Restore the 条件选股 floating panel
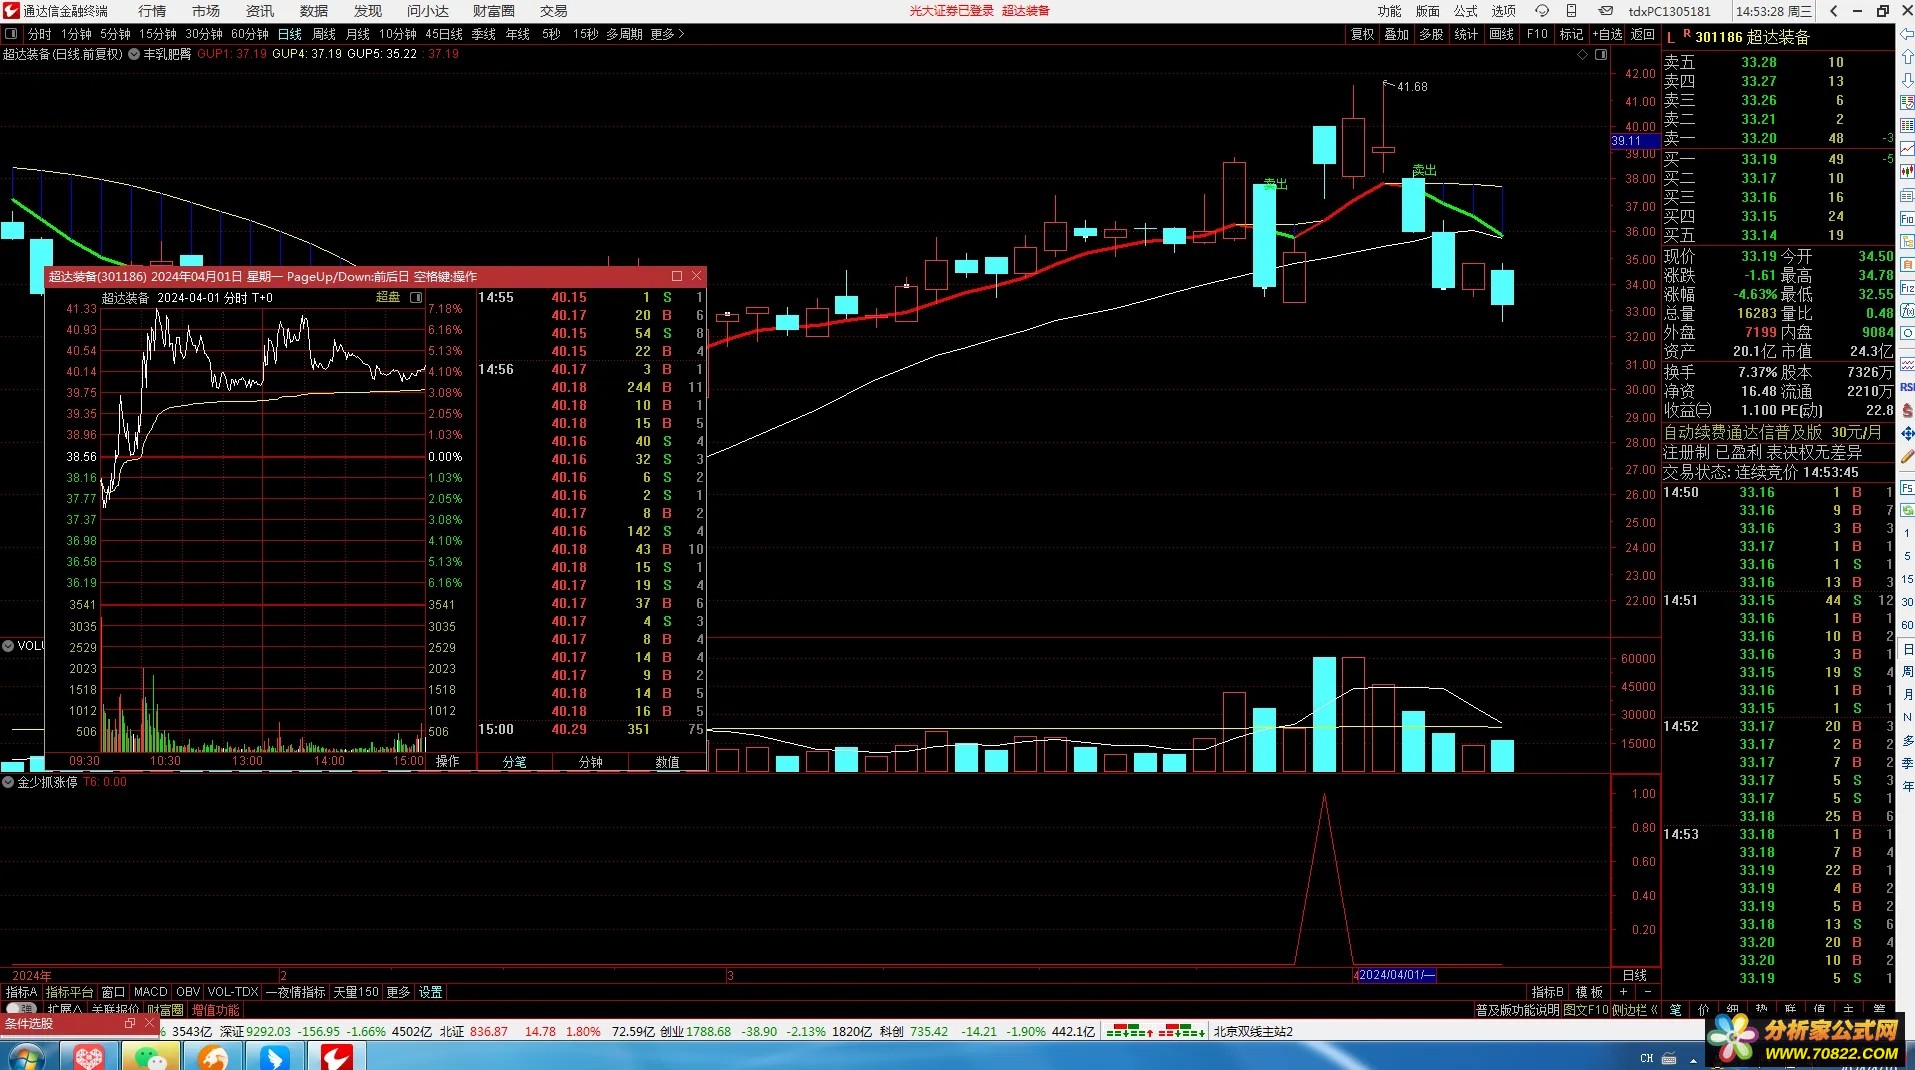The height and width of the screenshot is (1070, 1915). [129, 1024]
